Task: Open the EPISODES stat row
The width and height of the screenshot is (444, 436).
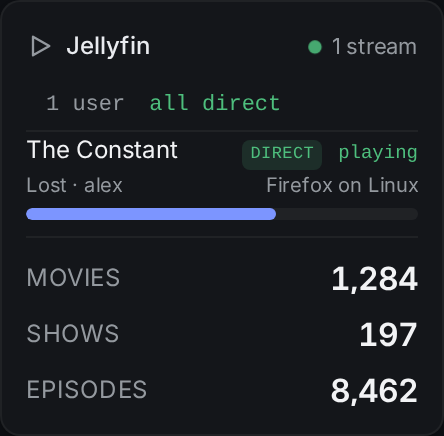Action: point(222,390)
